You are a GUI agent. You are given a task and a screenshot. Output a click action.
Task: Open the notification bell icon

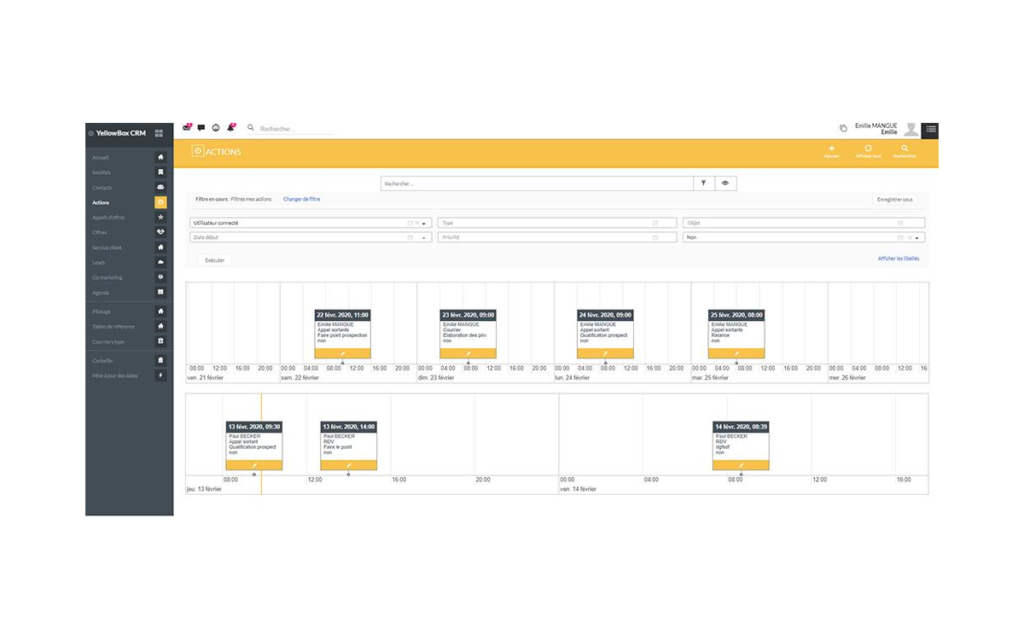click(231, 127)
